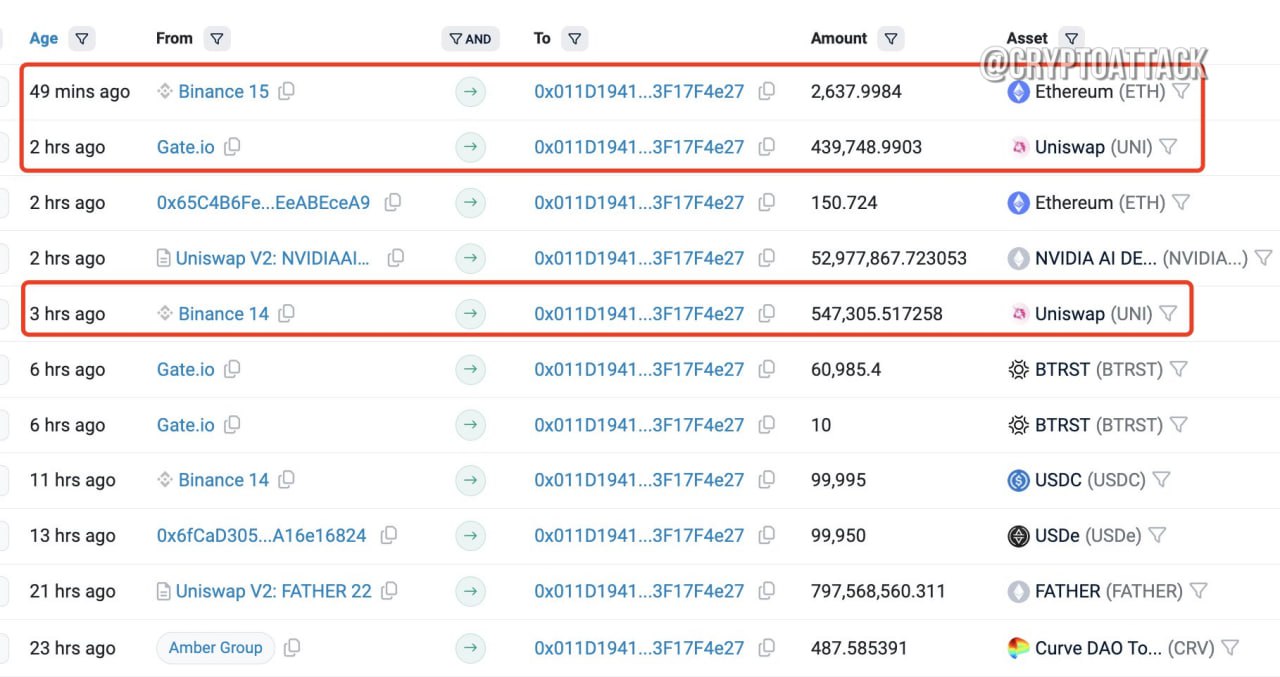Open the From column filter
The width and height of the screenshot is (1280, 677).
[x=216, y=39]
